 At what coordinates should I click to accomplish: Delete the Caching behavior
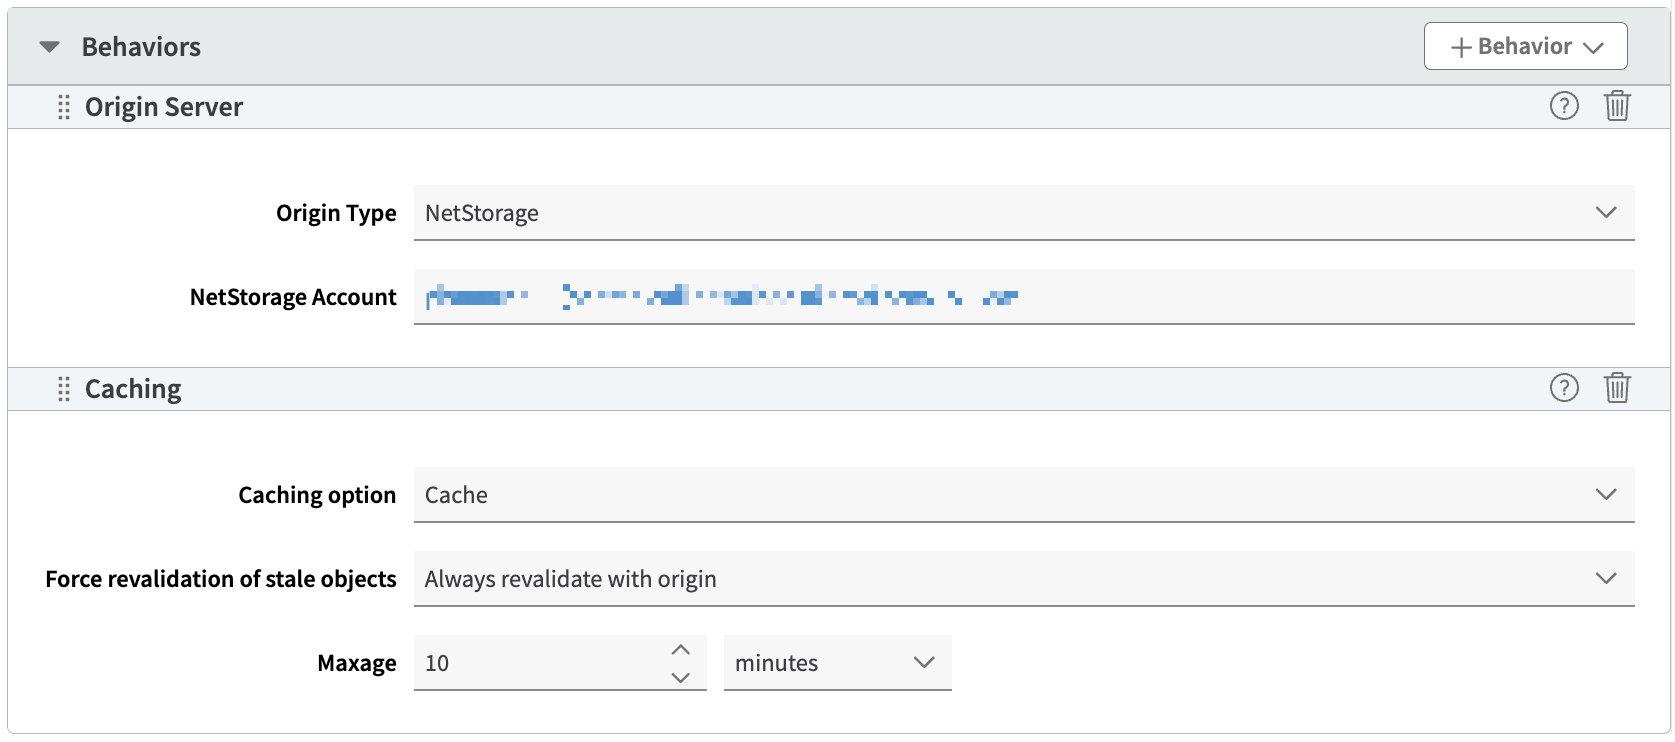[1617, 388]
